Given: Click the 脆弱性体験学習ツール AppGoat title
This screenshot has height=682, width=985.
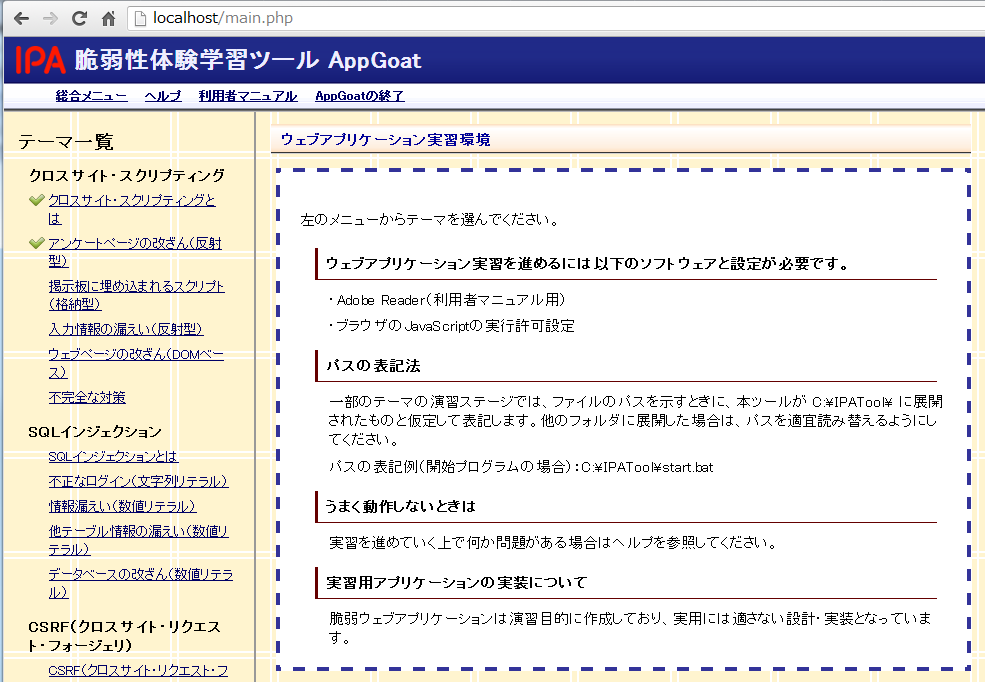Looking at the screenshot, I should (248, 60).
